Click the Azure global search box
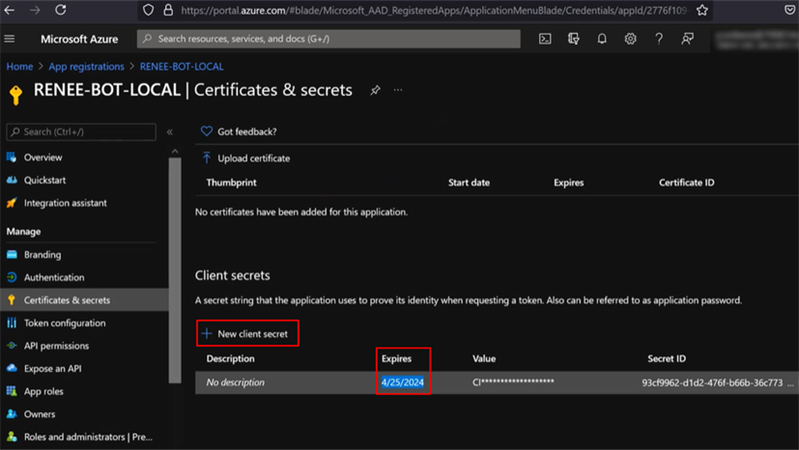 click(x=329, y=39)
